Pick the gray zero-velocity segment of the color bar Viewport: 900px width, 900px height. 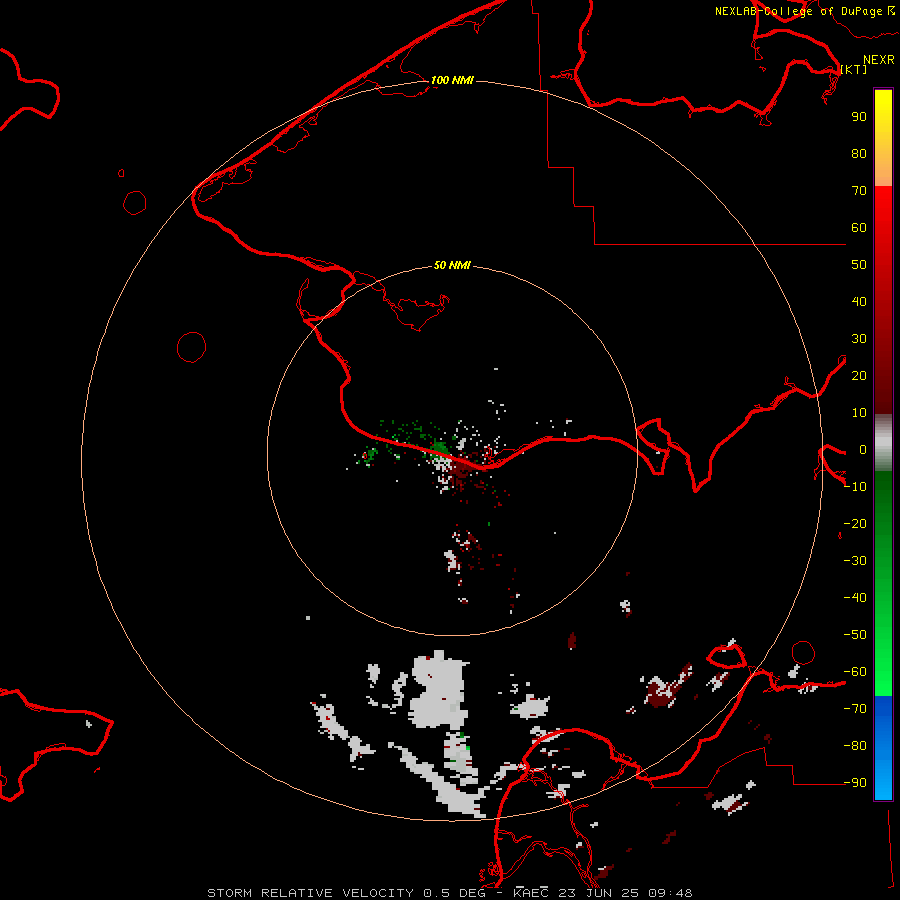[x=883, y=443]
